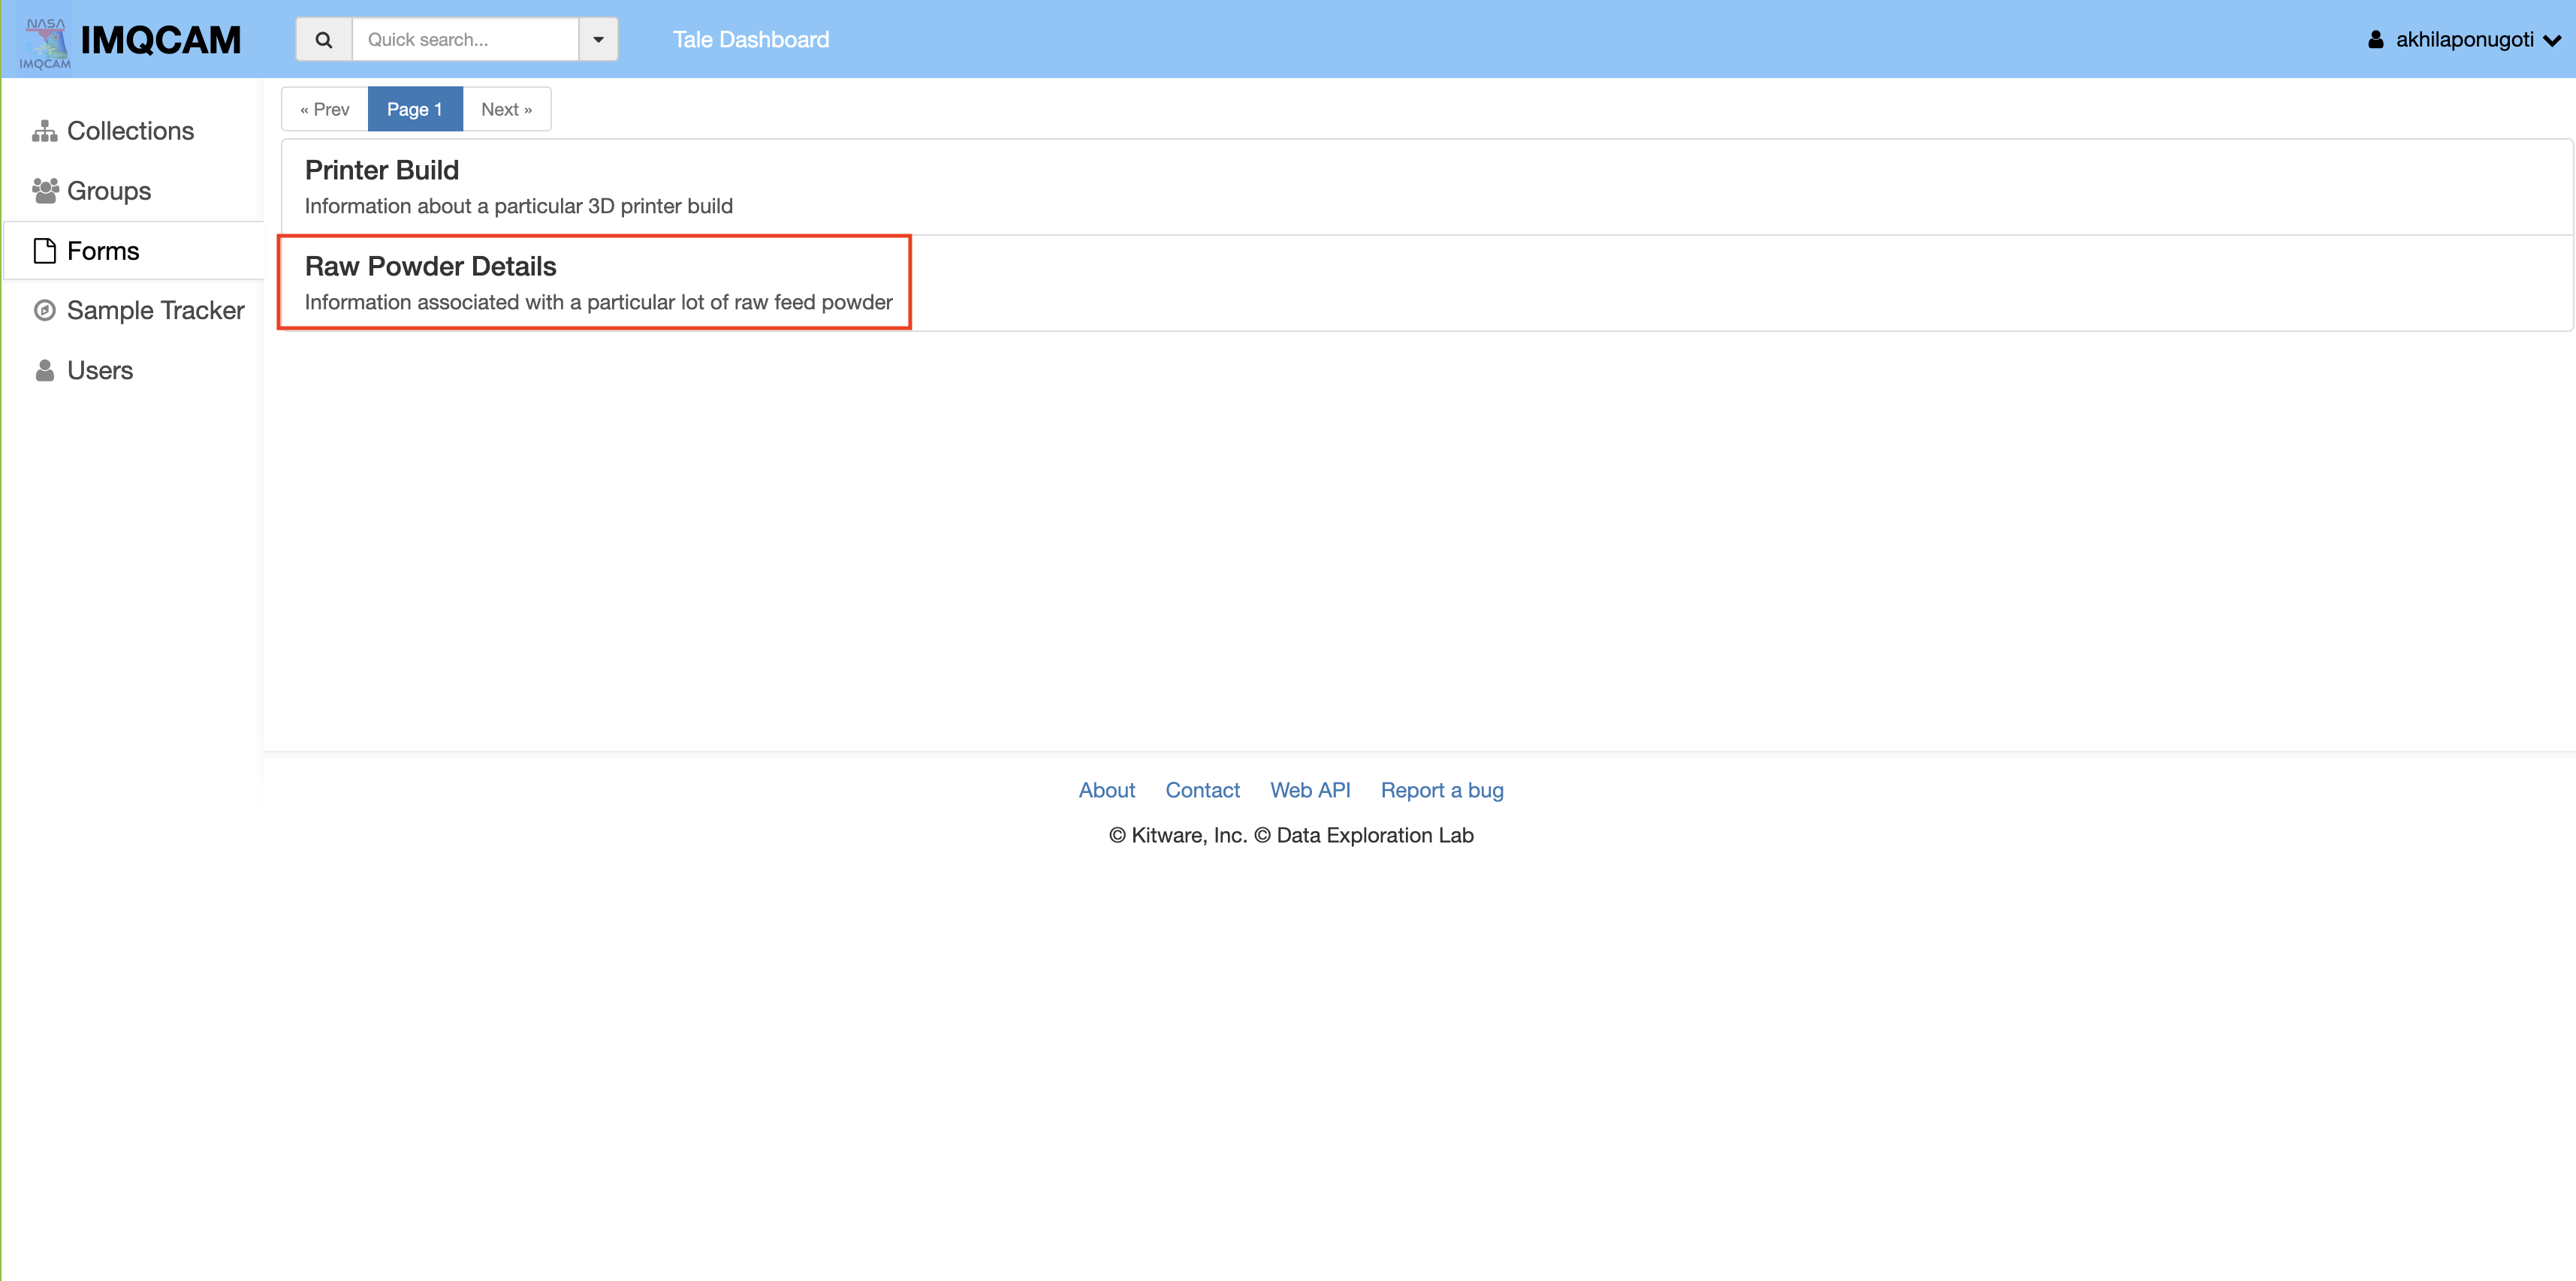Screen dimensions: 2576x1281
Task: Click the user silhouette icon beside akhilaponugoti
Action: [2375, 40]
